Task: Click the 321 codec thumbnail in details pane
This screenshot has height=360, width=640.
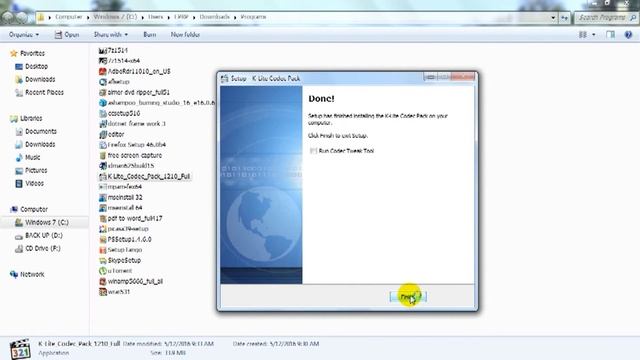Action: (x=20, y=349)
